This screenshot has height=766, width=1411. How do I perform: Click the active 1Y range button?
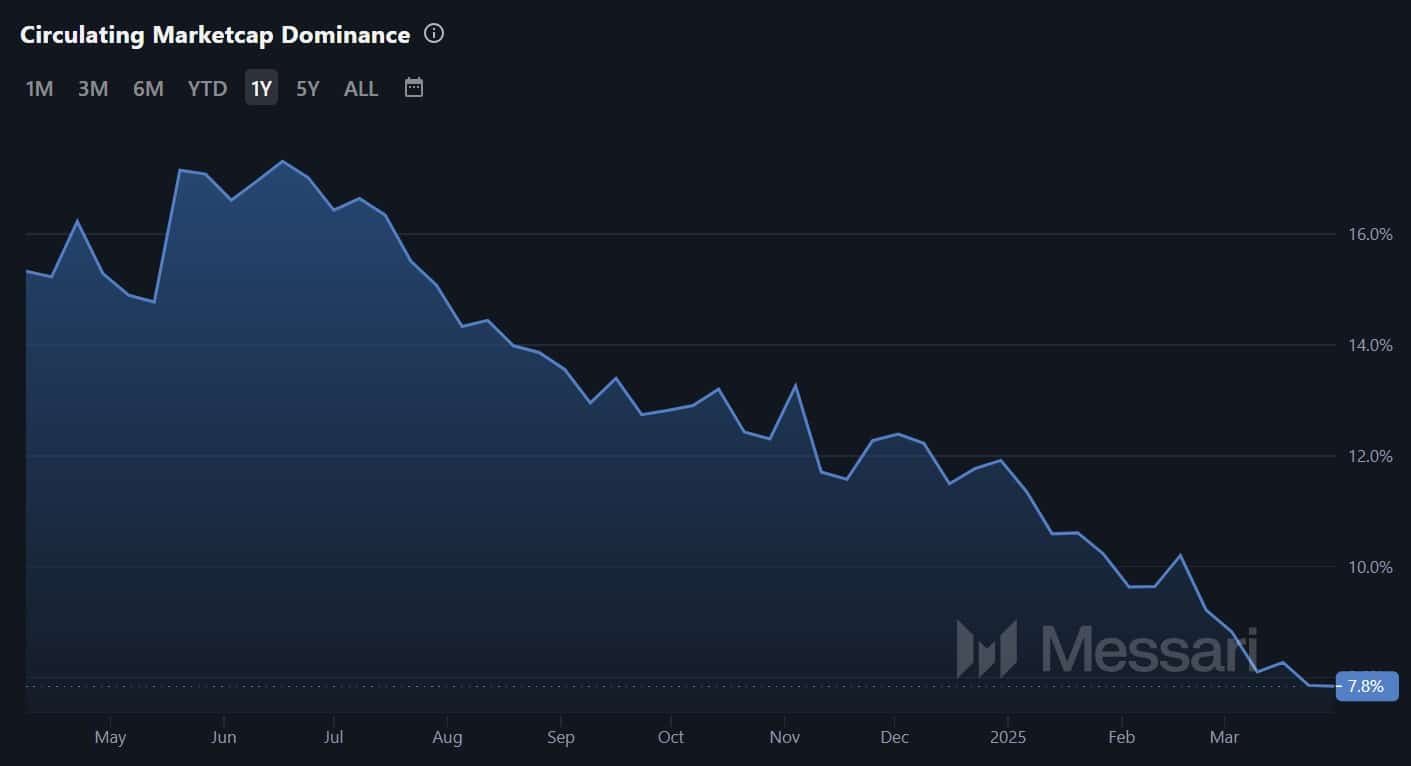coord(261,89)
